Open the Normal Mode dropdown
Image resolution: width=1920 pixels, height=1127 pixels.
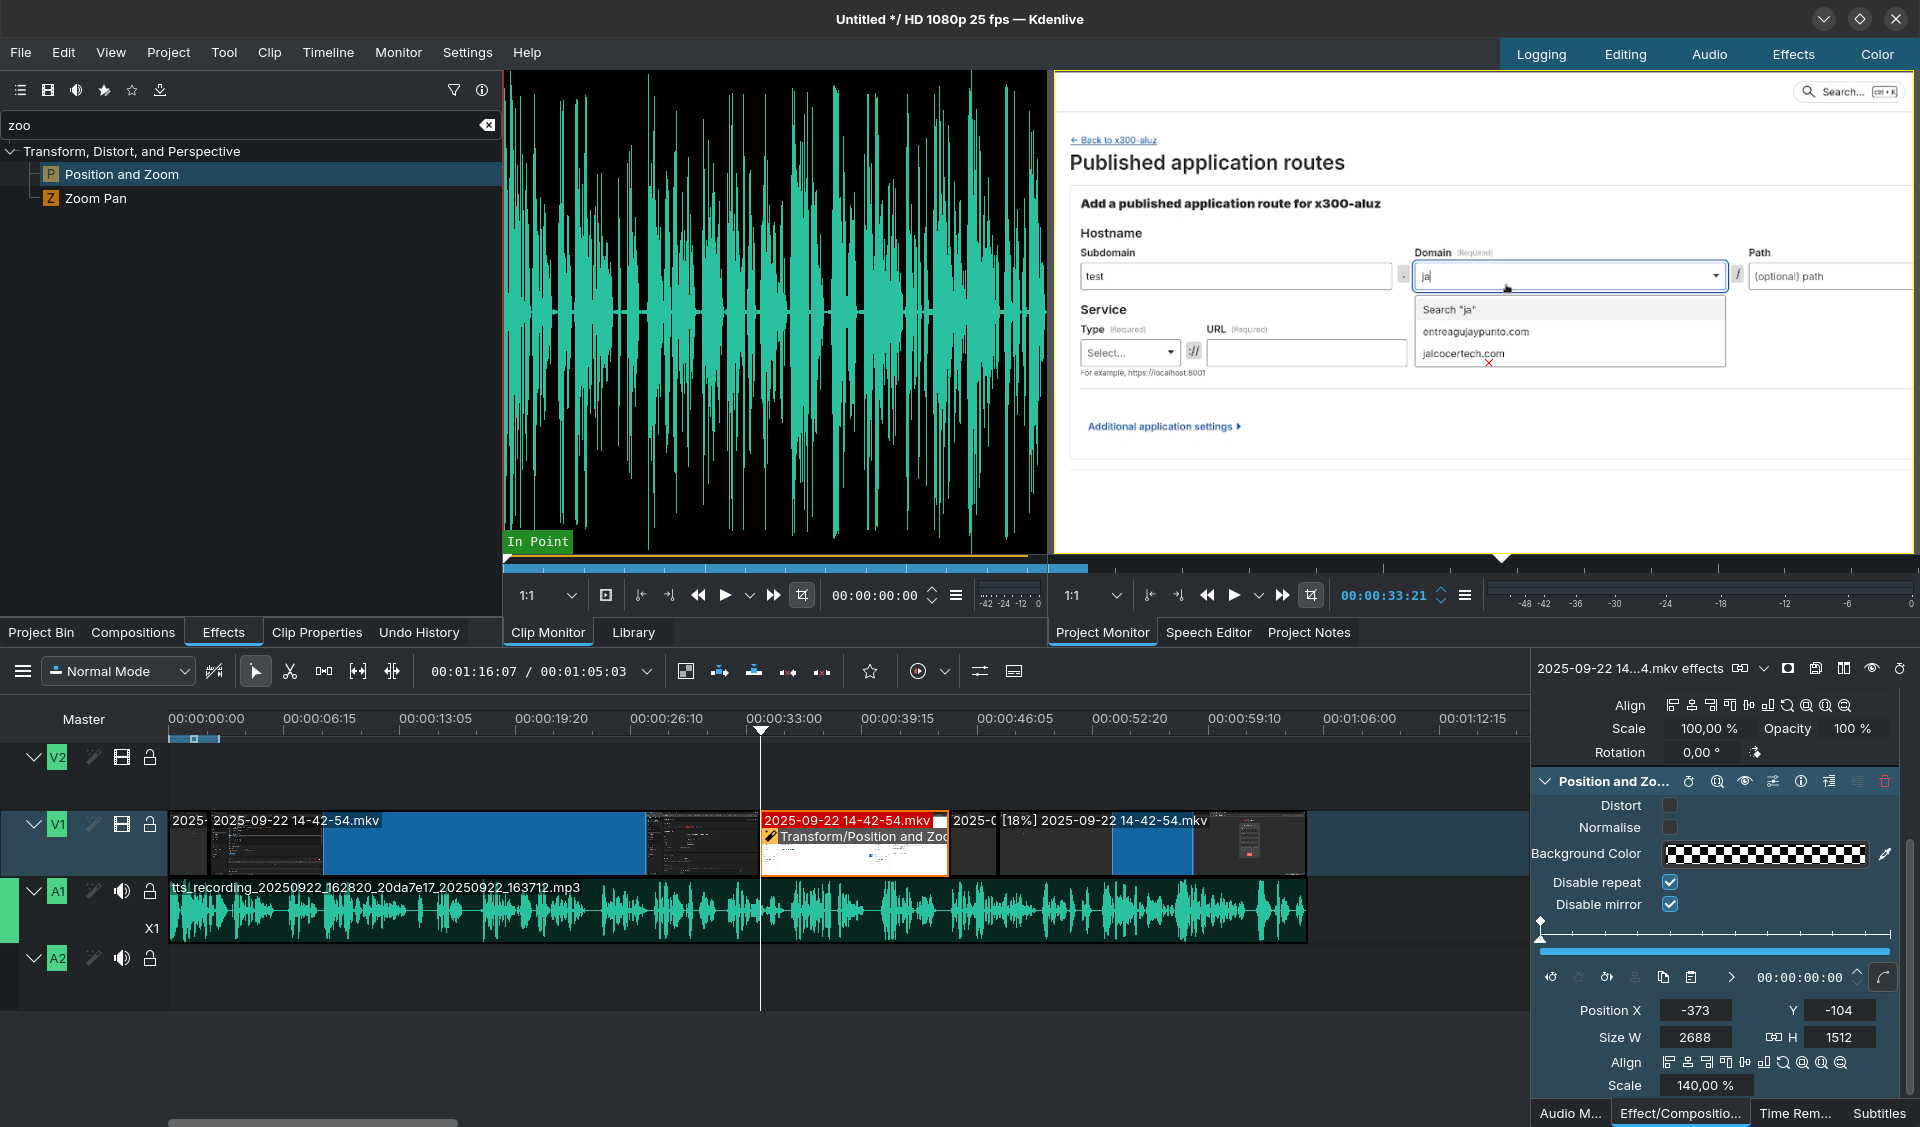point(118,672)
